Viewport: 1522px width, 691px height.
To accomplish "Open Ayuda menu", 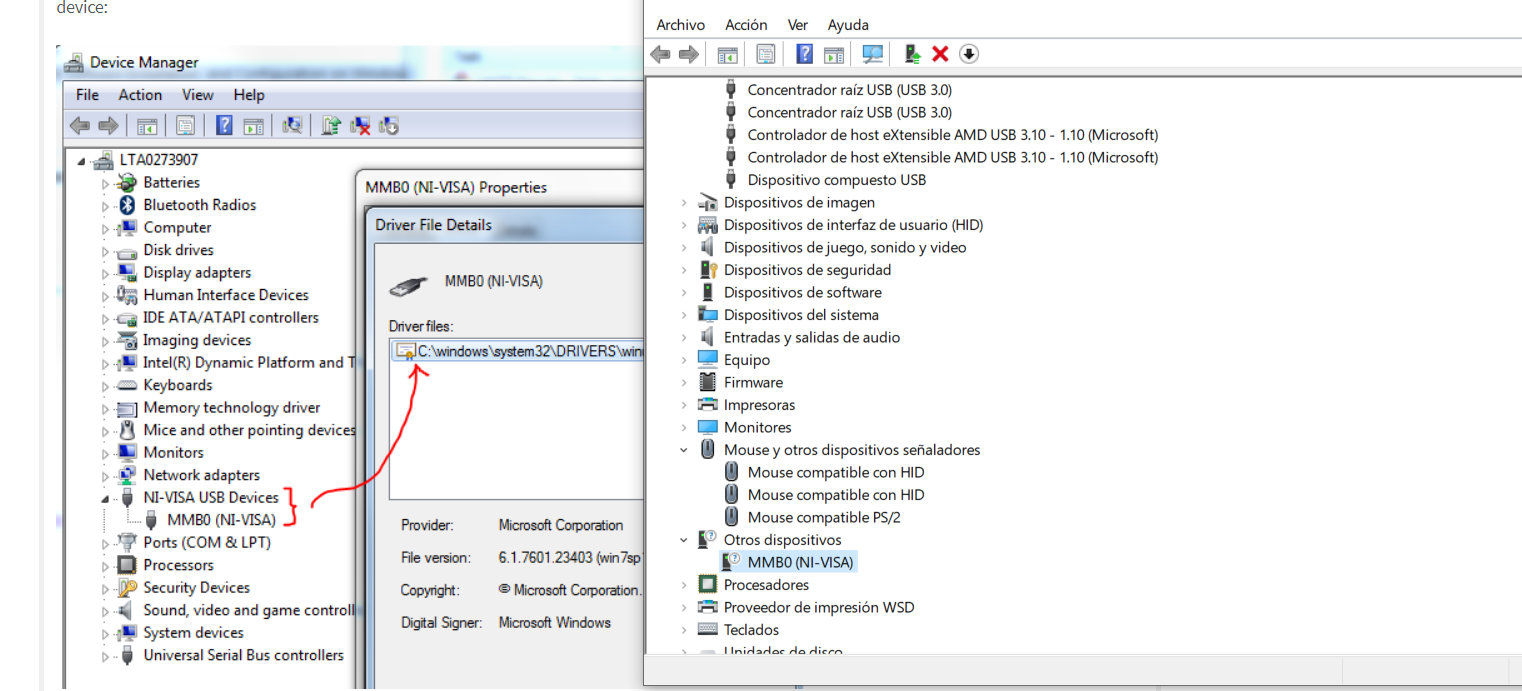I will tap(848, 25).
